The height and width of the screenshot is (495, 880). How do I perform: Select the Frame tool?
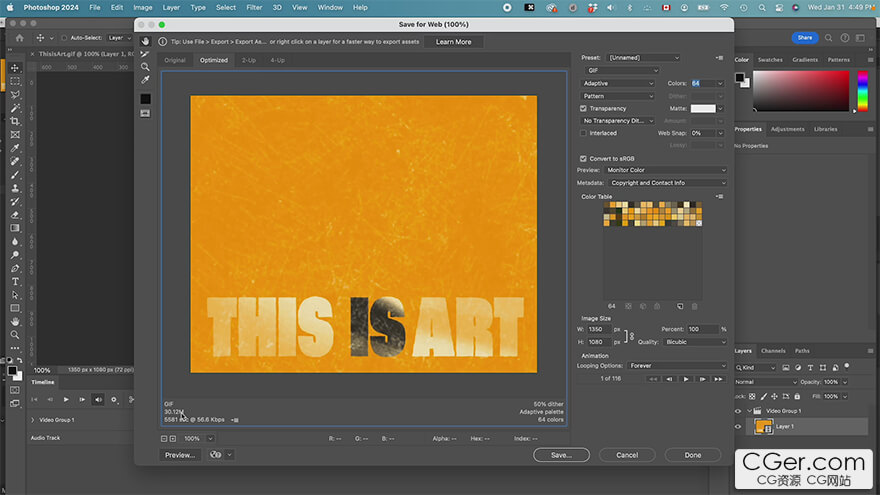point(15,135)
